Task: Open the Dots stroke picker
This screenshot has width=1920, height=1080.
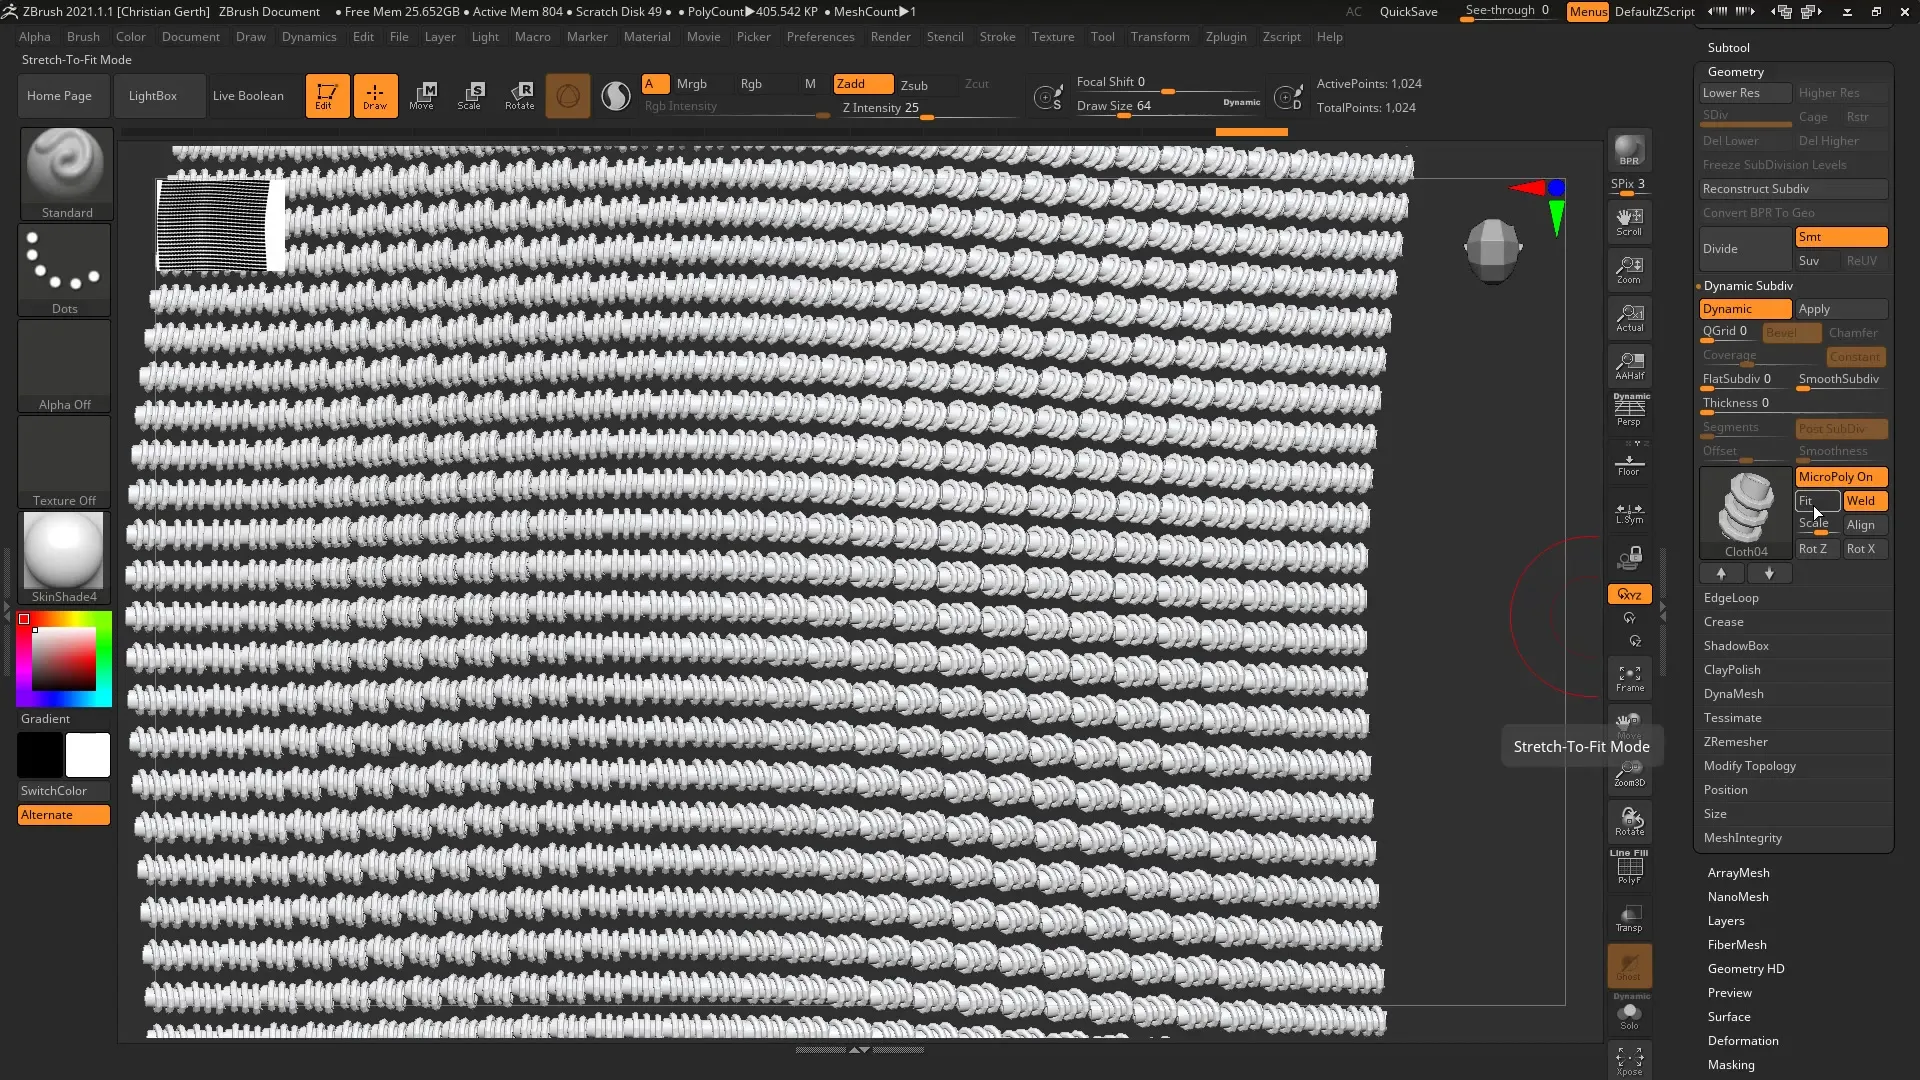Action: click(64, 269)
